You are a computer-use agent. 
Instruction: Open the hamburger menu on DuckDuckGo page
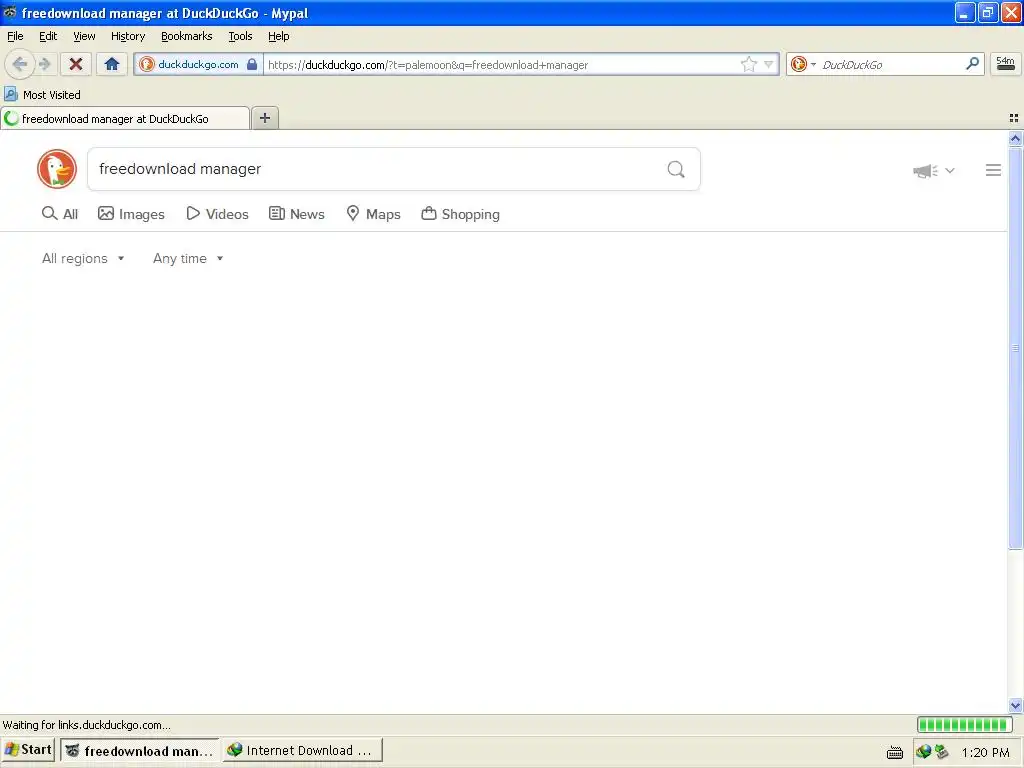[993, 170]
